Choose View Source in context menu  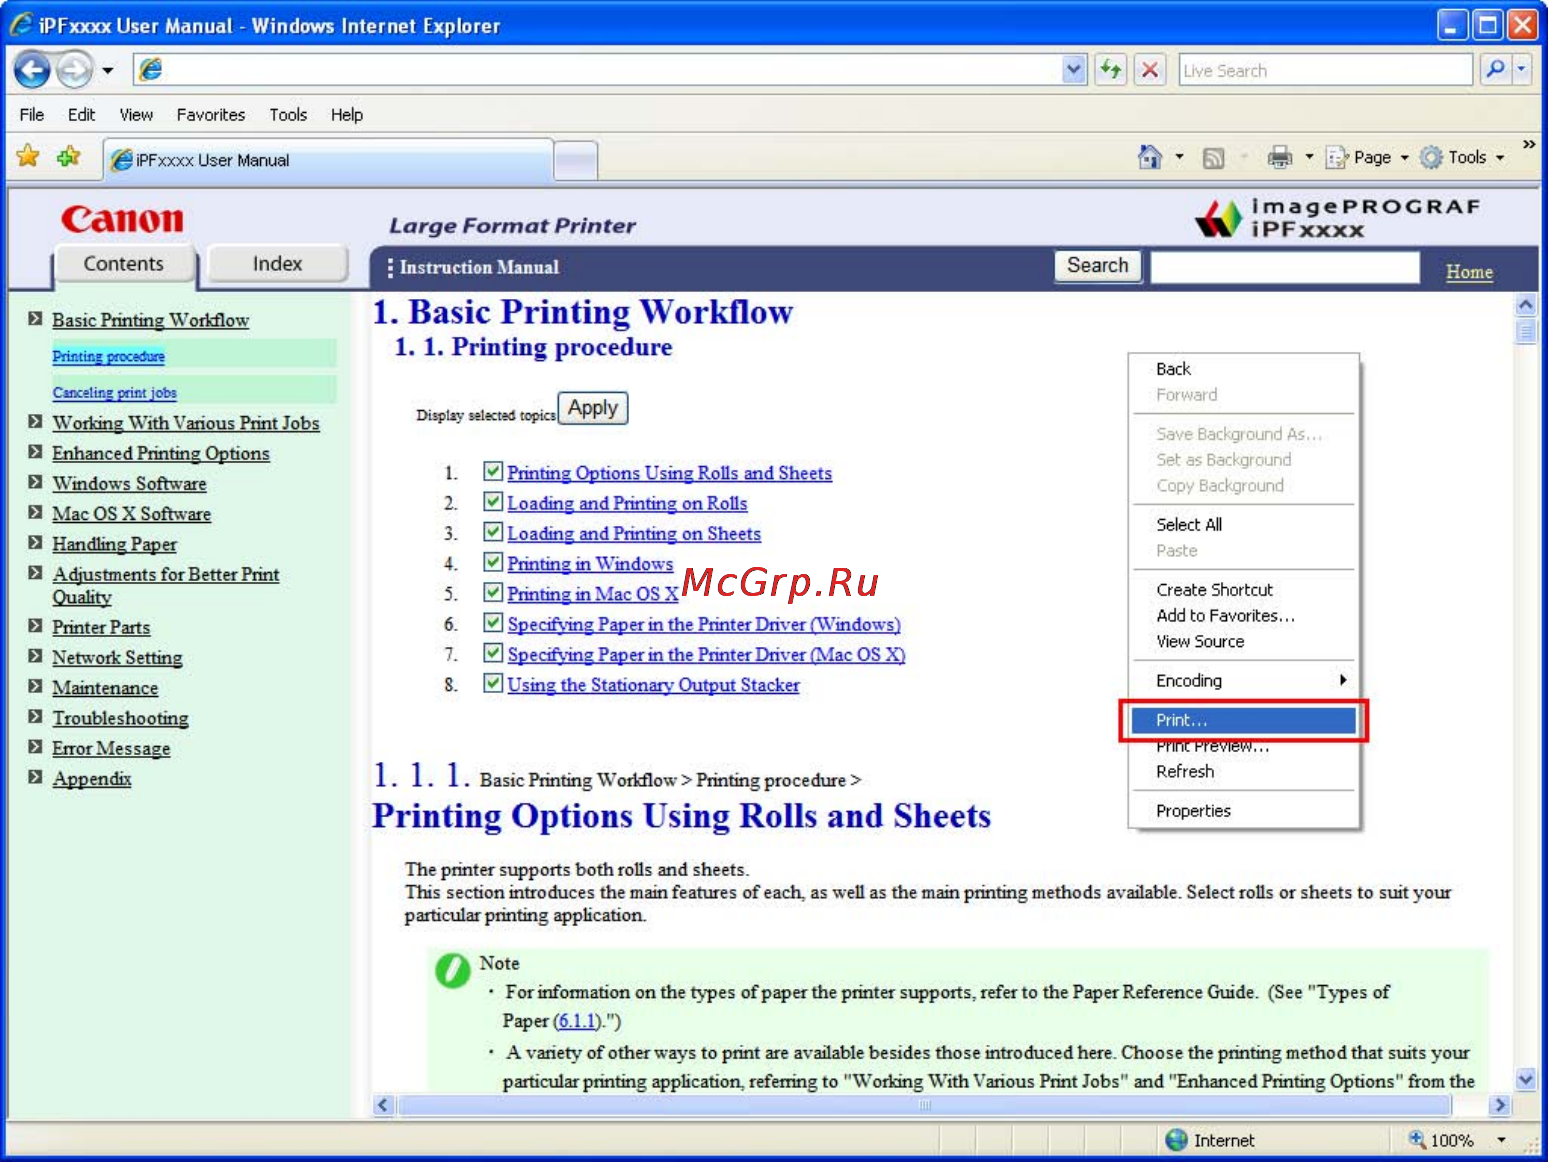click(1243, 641)
